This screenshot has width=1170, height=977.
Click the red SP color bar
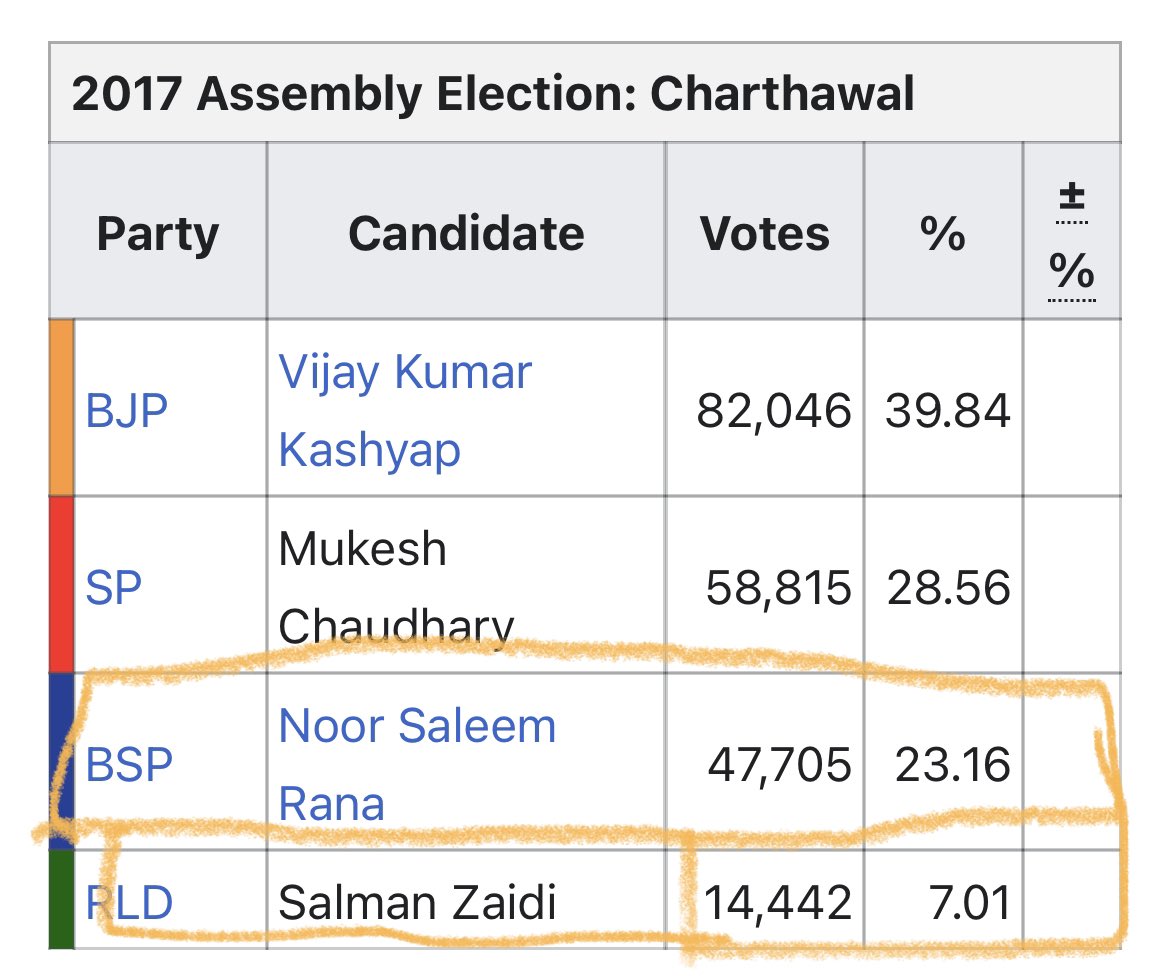62,585
